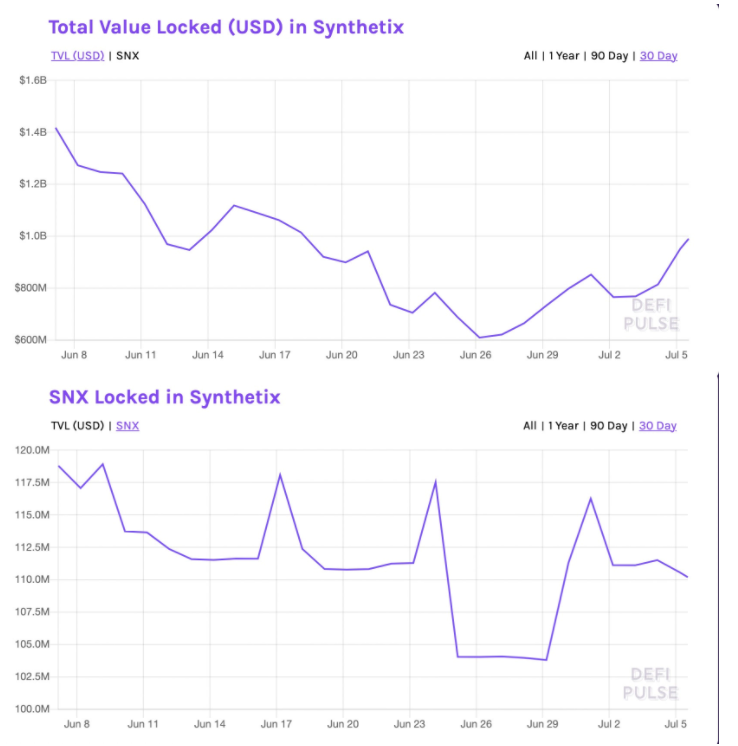Click Jun 26 low point on TVL line
The image size is (738, 746).
[x=478, y=337]
